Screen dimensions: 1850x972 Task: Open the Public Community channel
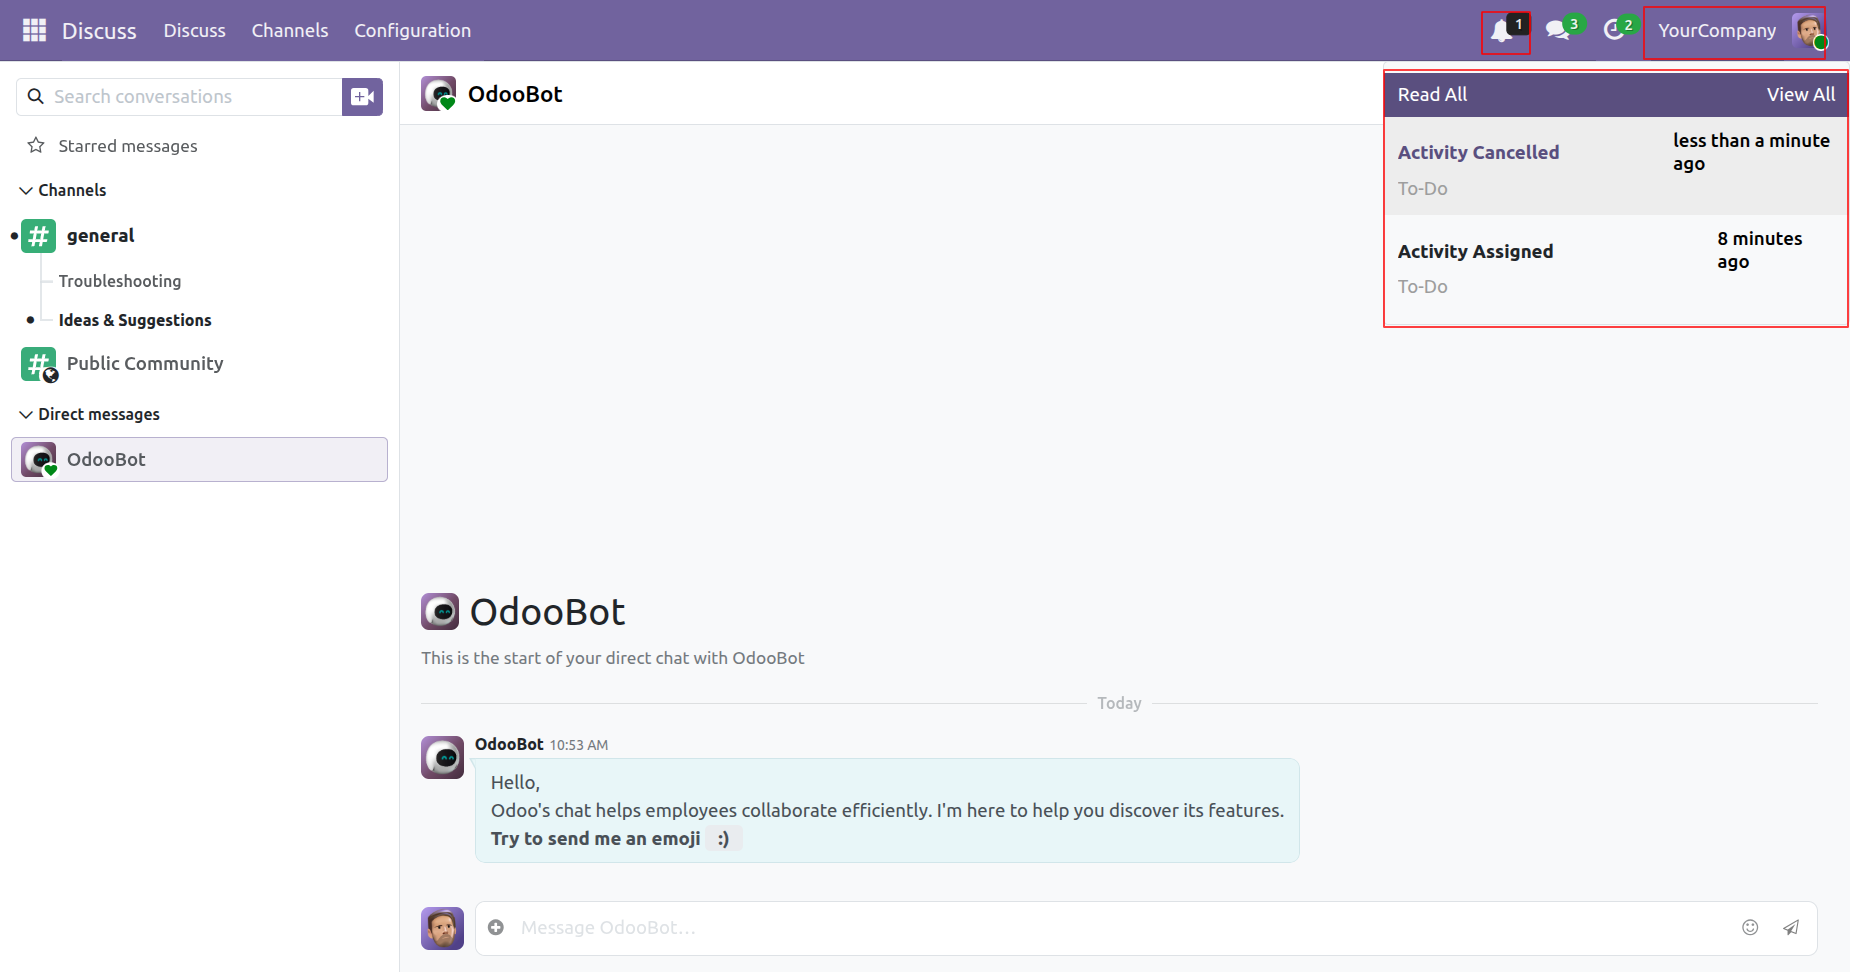[x=145, y=364]
